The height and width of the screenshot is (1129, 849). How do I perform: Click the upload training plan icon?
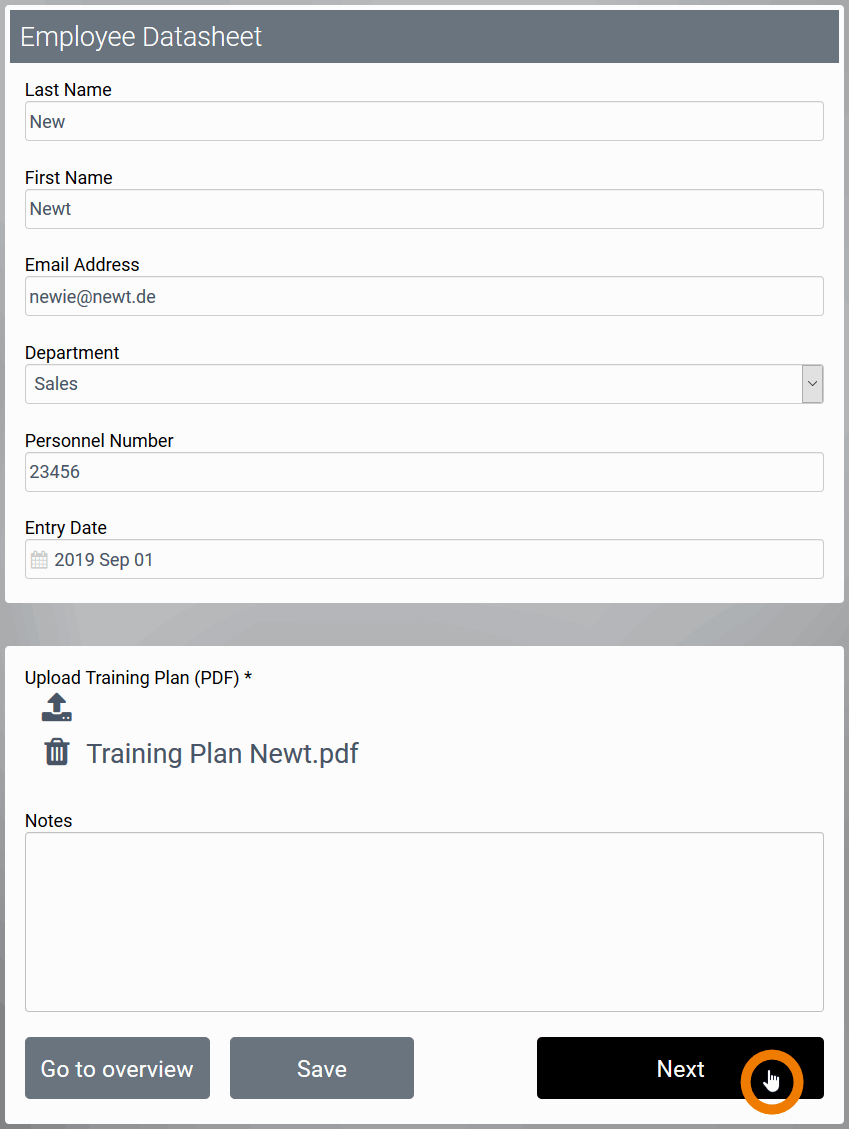pos(57,707)
